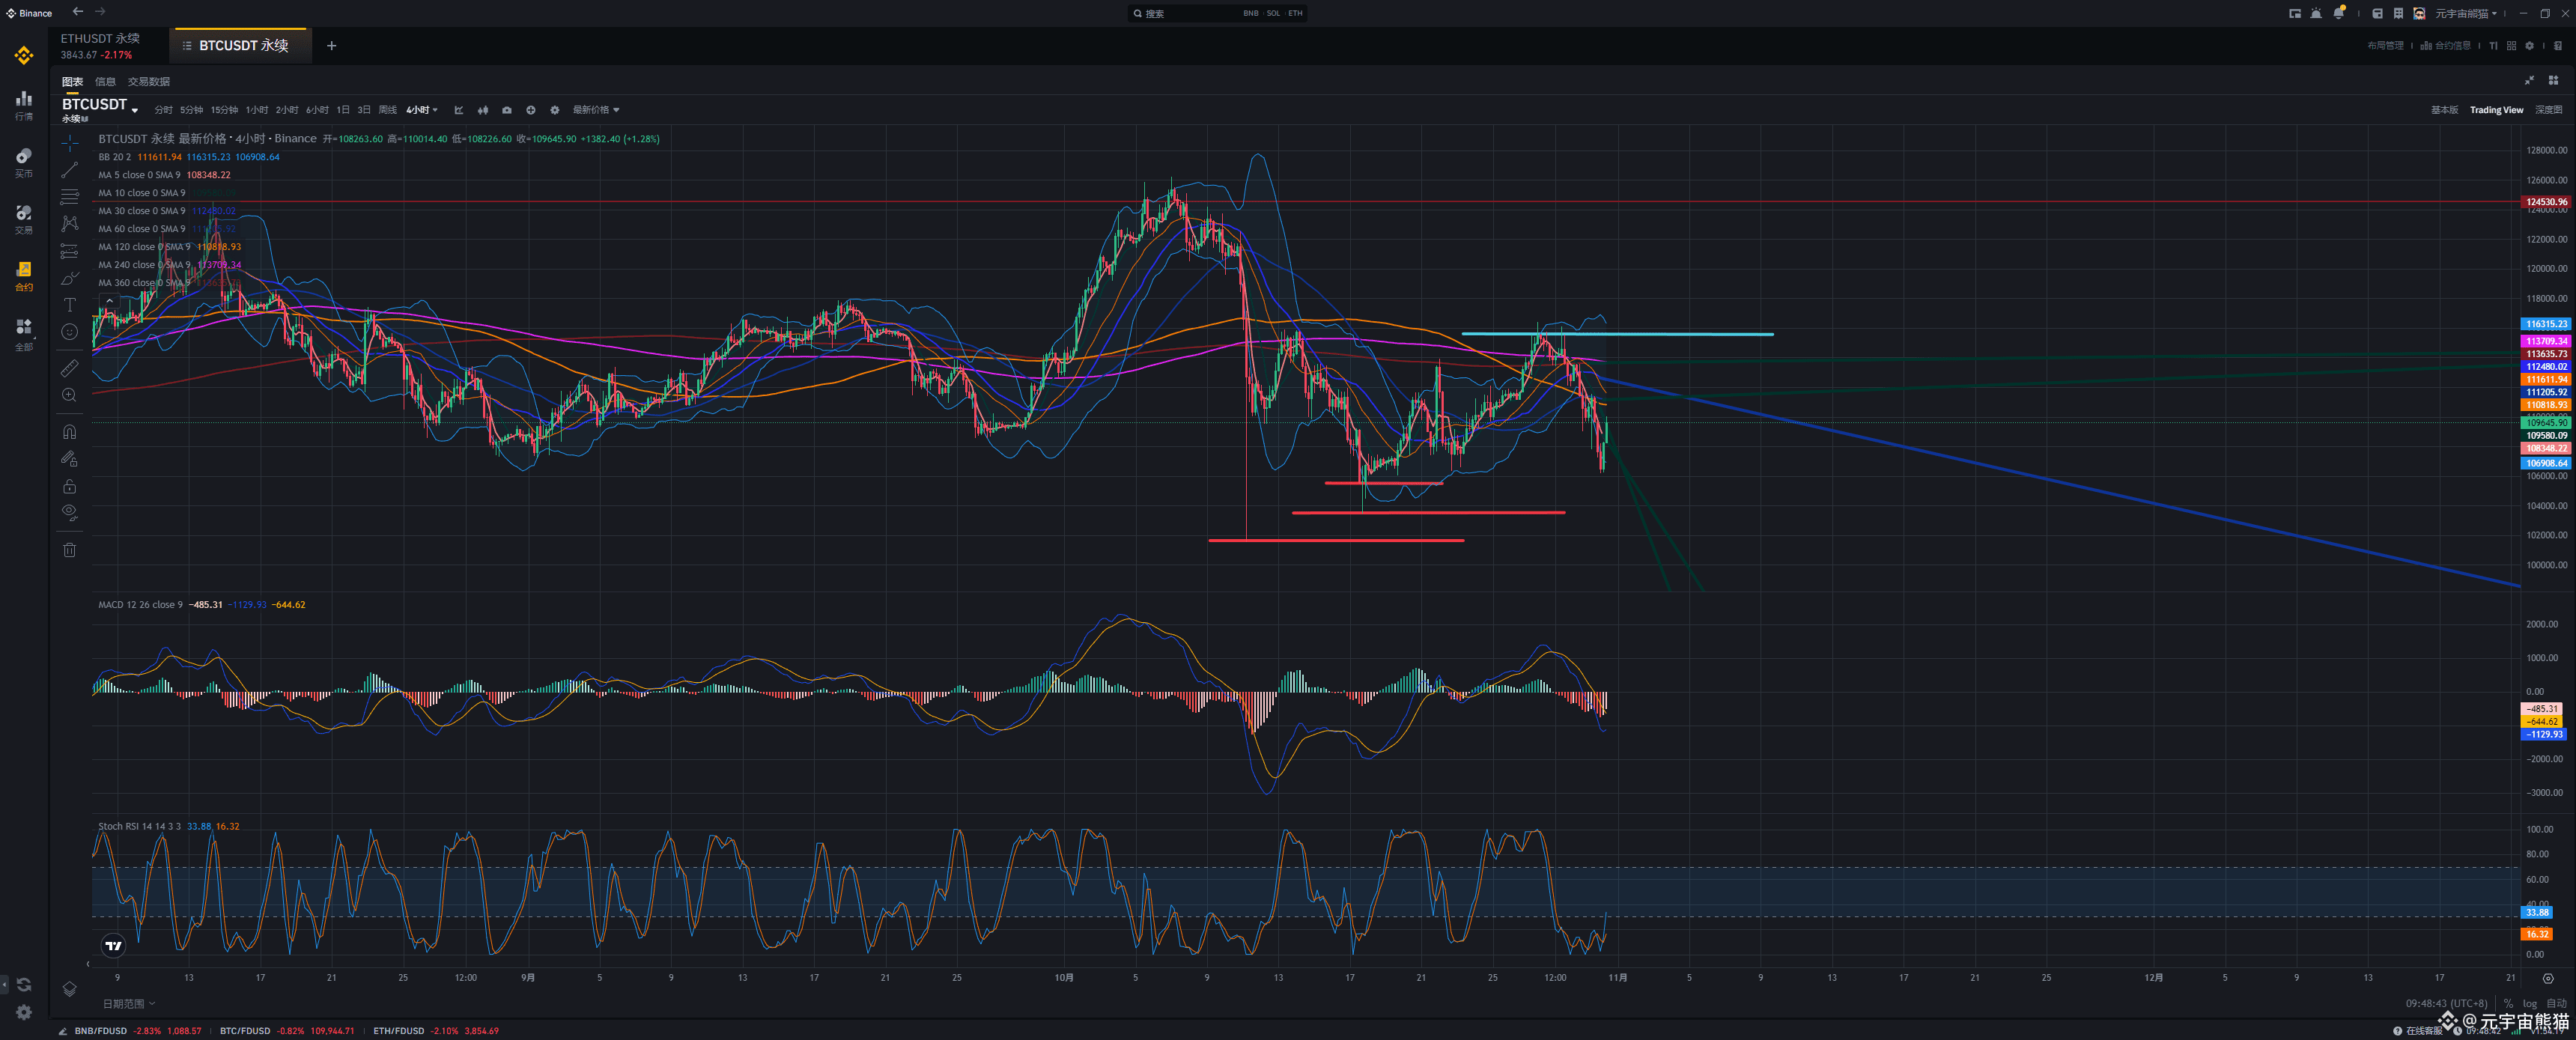
Task: Take a chart snapshot with camera icon
Action: coord(507,110)
